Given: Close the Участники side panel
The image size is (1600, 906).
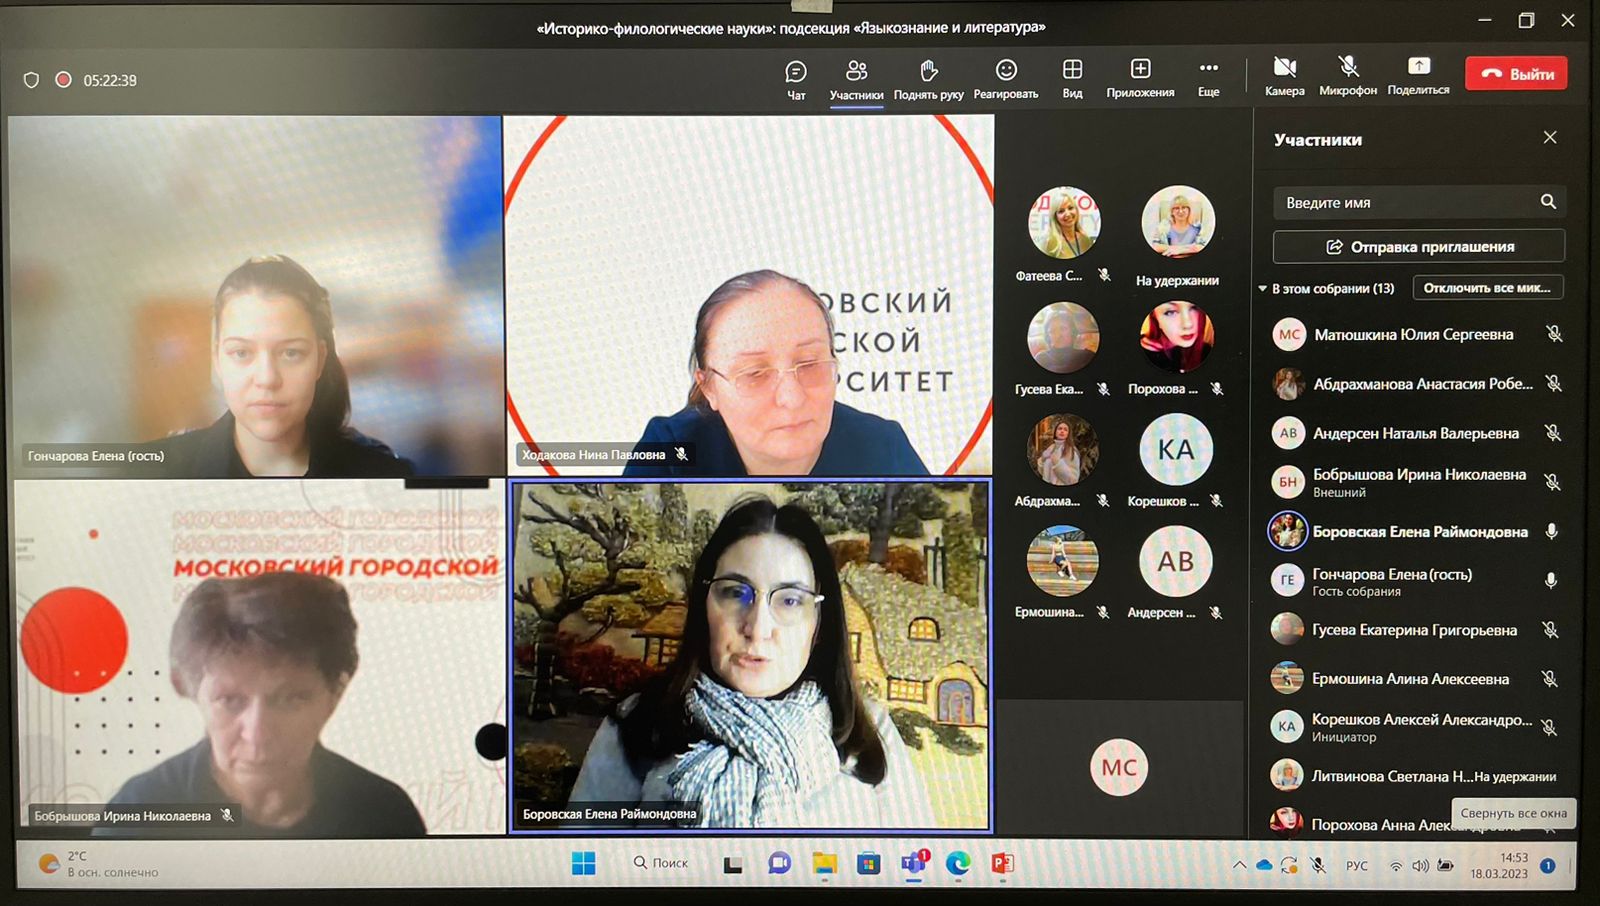Looking at the screenshot, I should click(1550, 138).
